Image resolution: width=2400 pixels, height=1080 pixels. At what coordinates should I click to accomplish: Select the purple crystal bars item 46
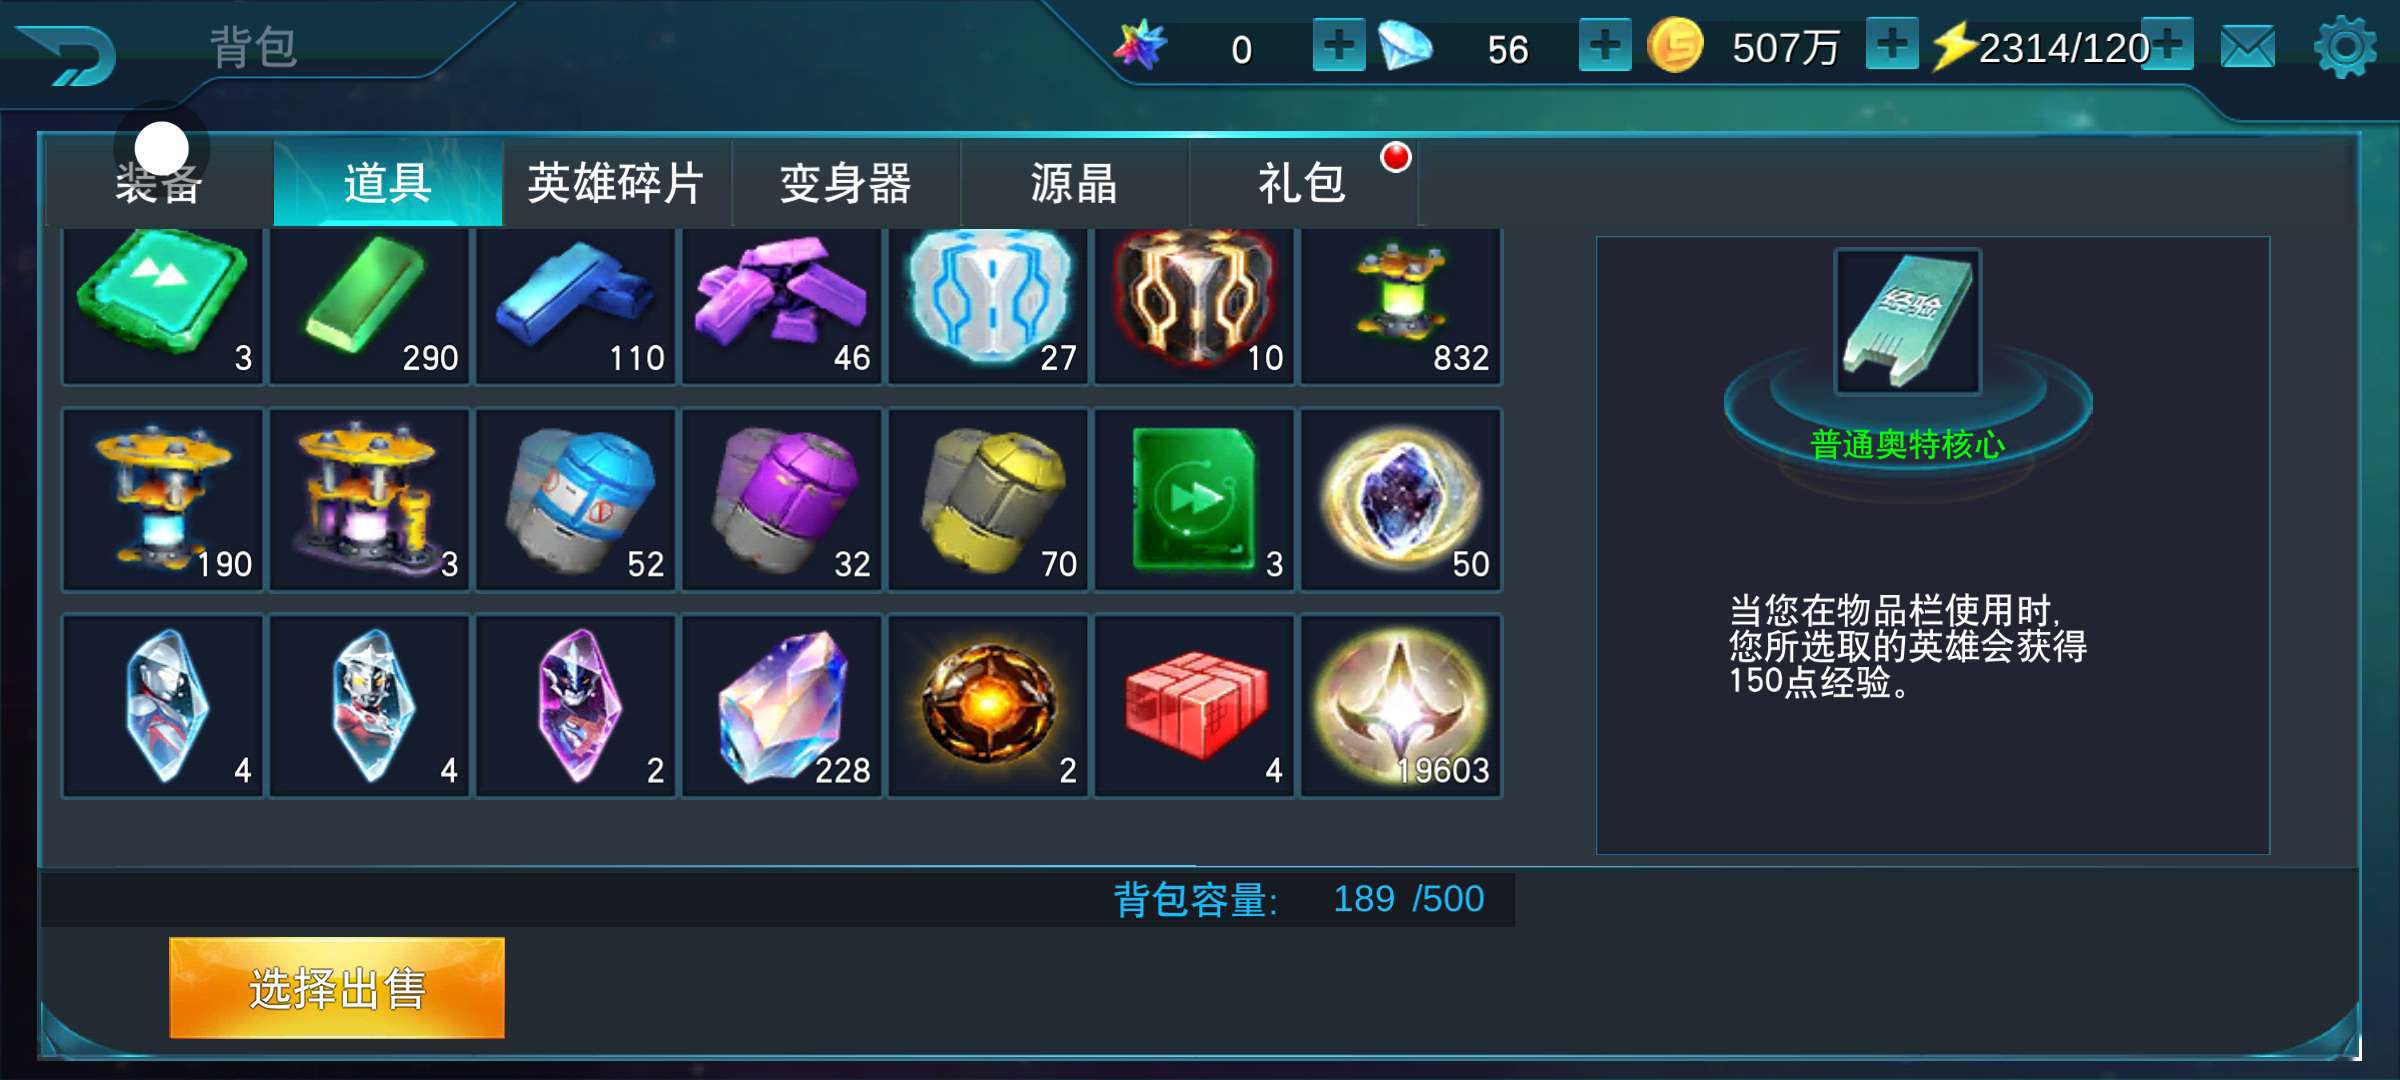tap(781, 305)
